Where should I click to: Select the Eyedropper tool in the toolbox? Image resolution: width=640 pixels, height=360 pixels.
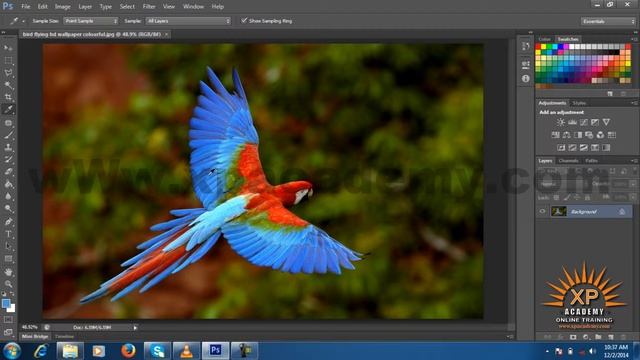[x=8, y=109]
